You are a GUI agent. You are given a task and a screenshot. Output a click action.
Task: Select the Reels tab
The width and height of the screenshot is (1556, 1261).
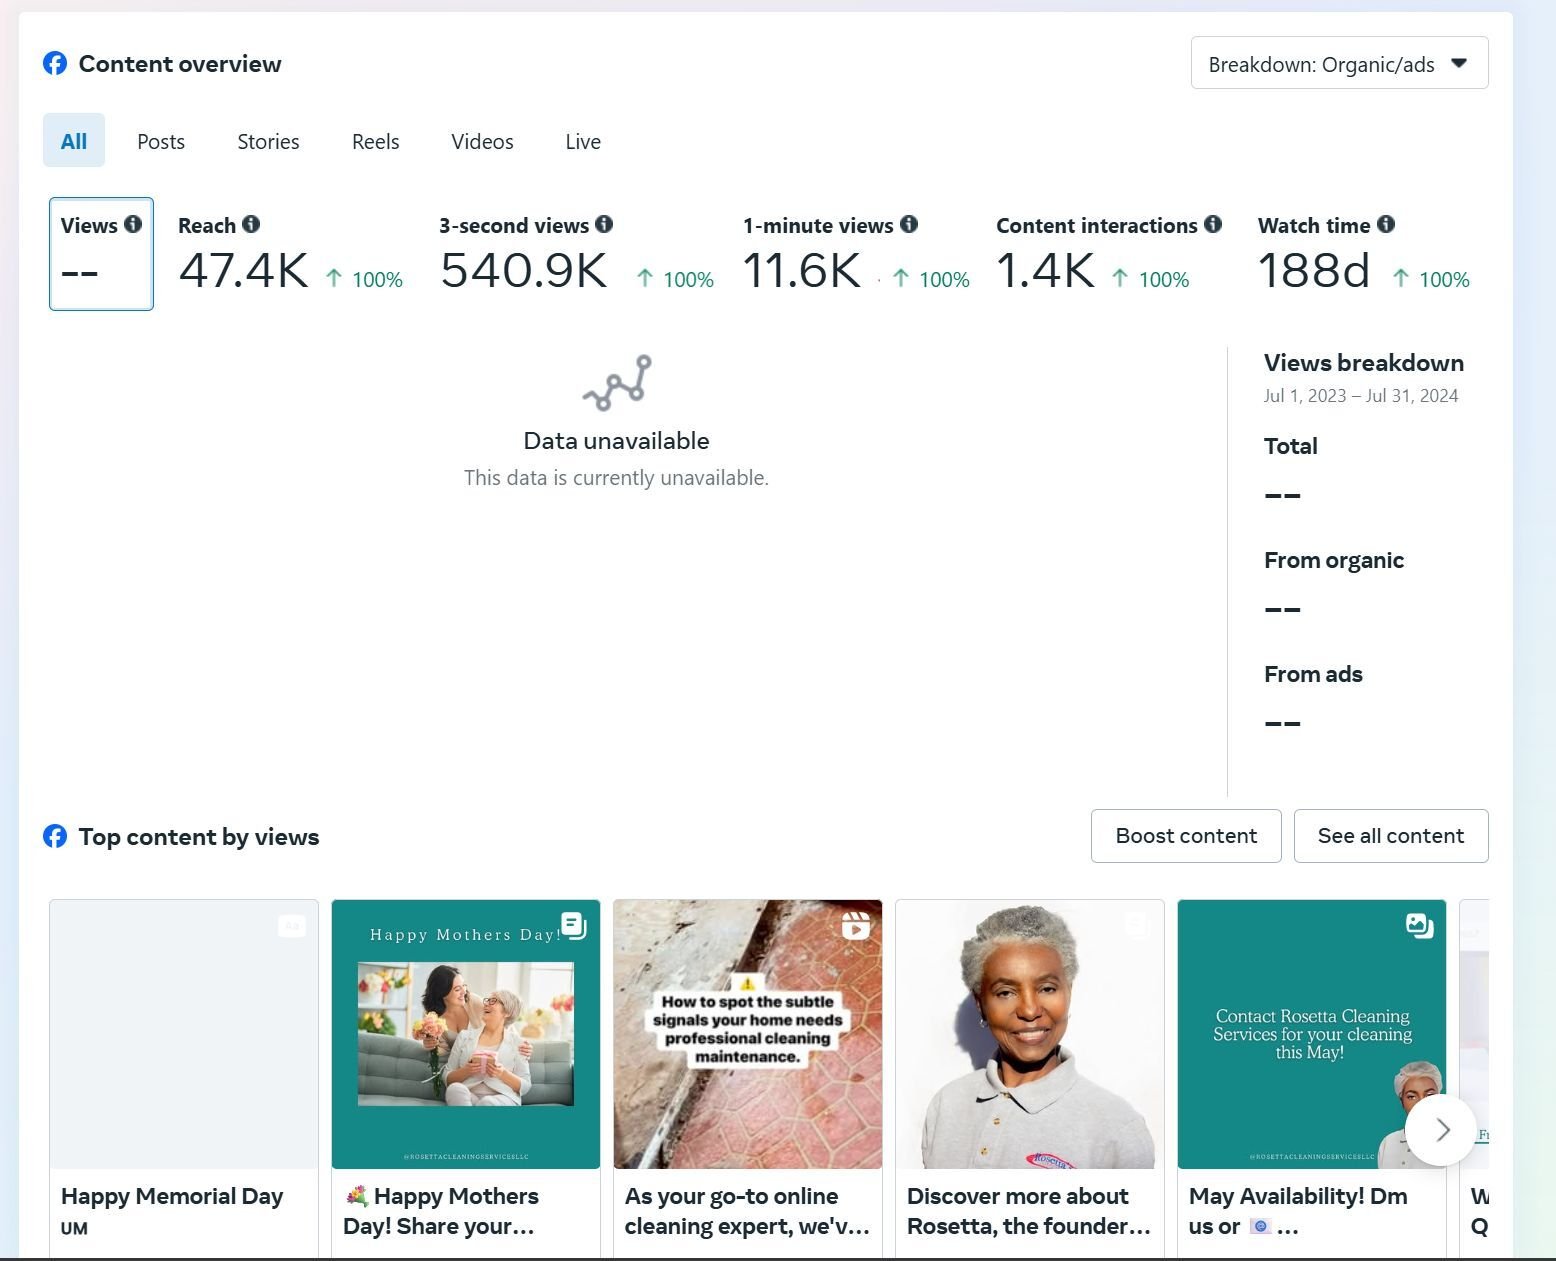(375, 142)
